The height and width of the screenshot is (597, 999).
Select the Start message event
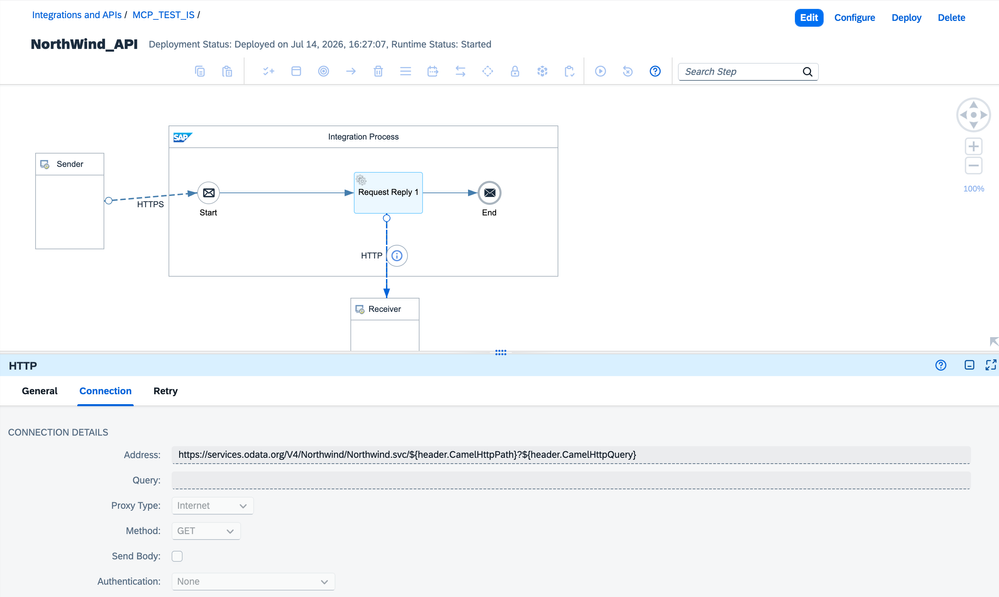(x=208, y=192)
